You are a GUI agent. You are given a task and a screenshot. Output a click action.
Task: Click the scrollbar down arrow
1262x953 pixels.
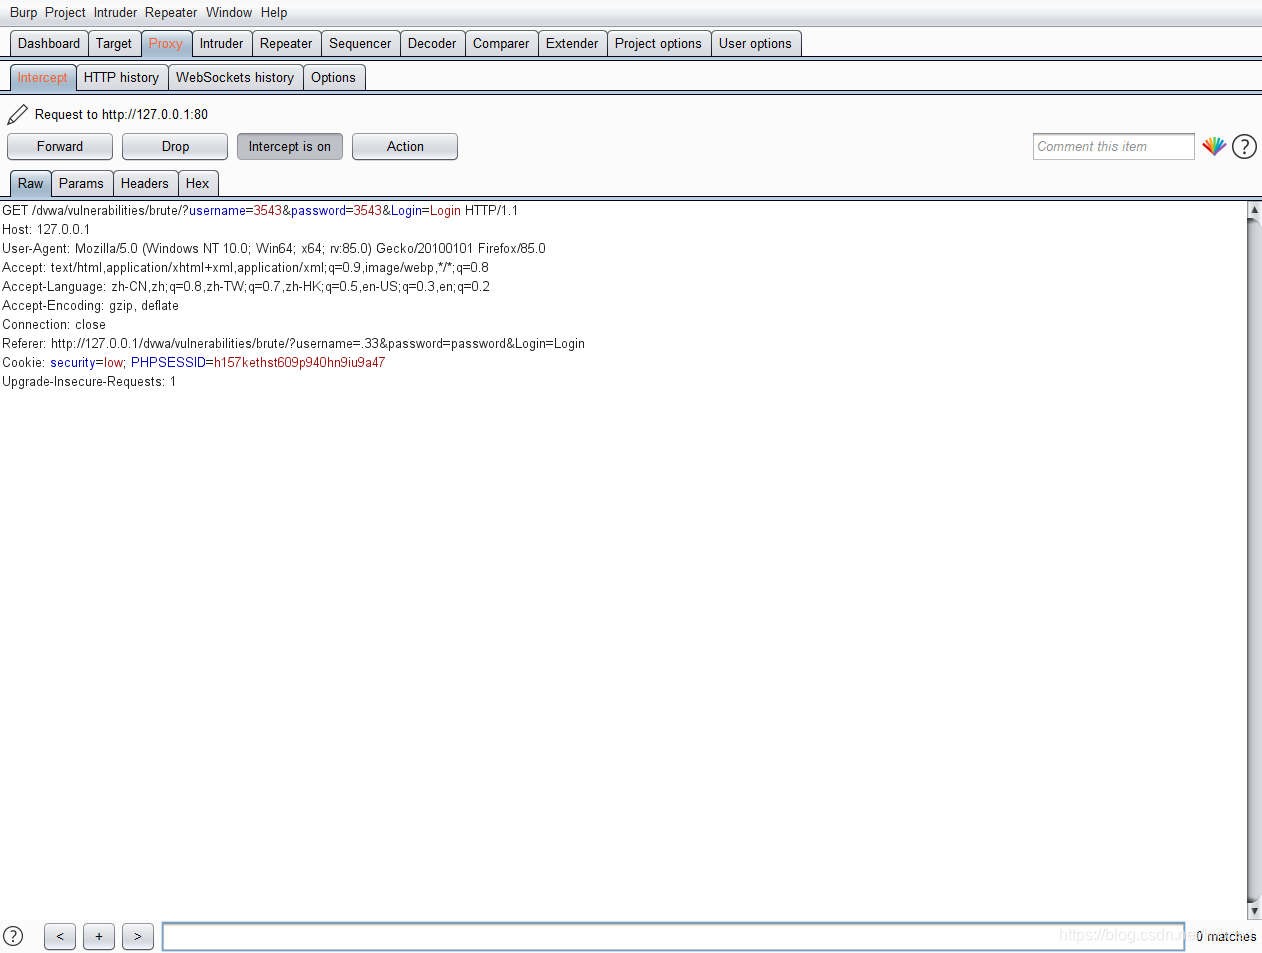point(1254,911)
